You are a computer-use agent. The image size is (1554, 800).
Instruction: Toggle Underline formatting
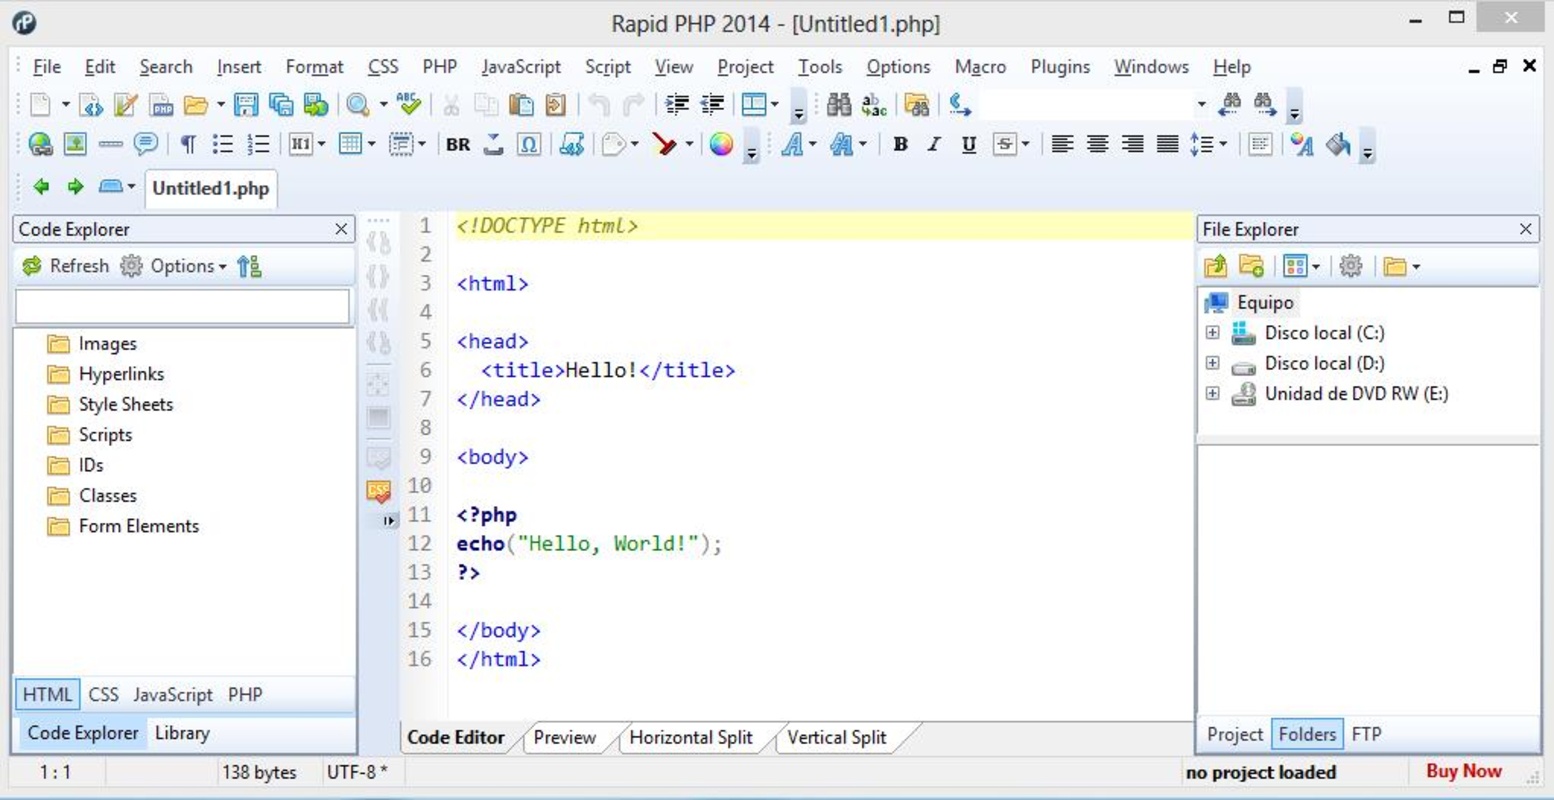point(968,145)
